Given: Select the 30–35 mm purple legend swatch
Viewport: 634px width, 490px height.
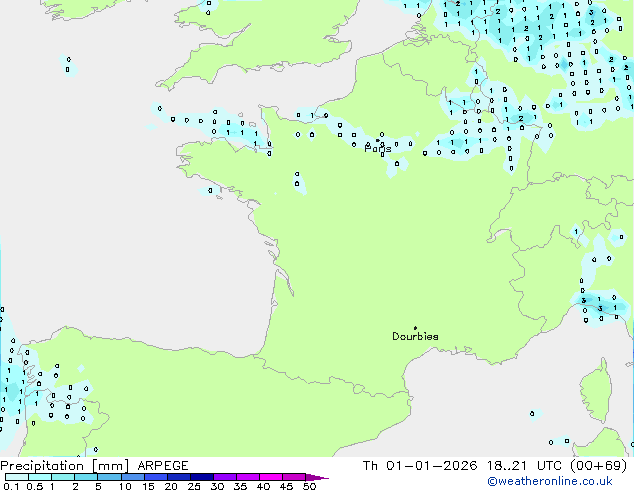Looking at the screenshot, I should pos(225,477).
